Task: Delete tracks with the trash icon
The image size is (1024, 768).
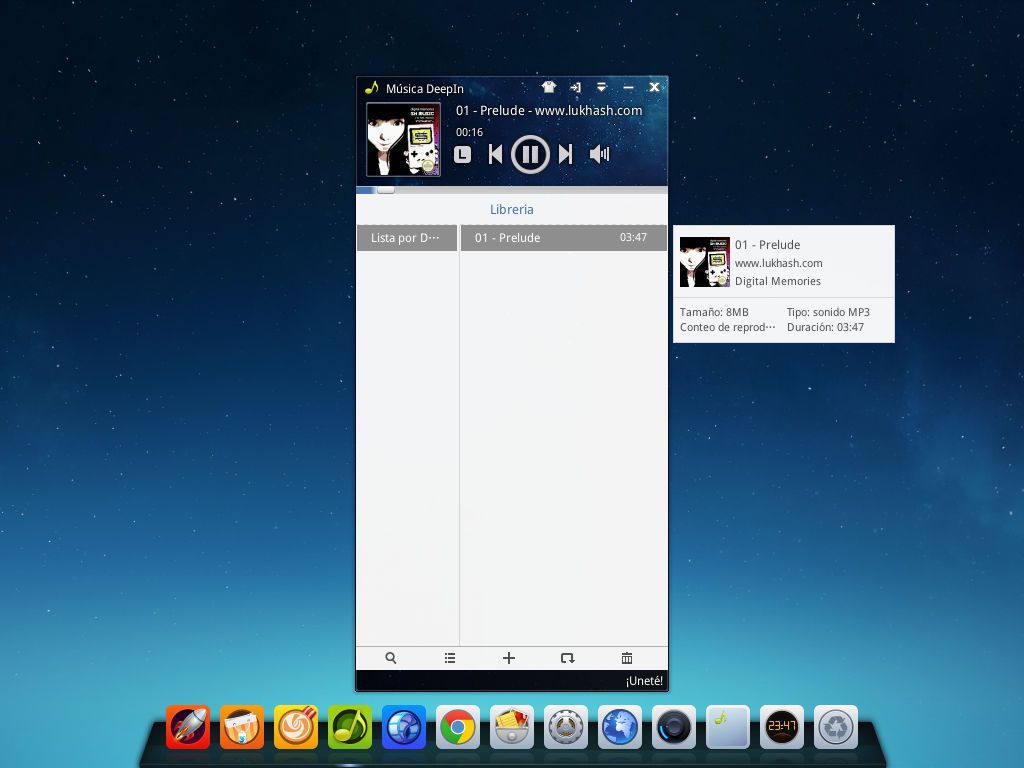Action: pyautogui.click(x=627, y=658)
